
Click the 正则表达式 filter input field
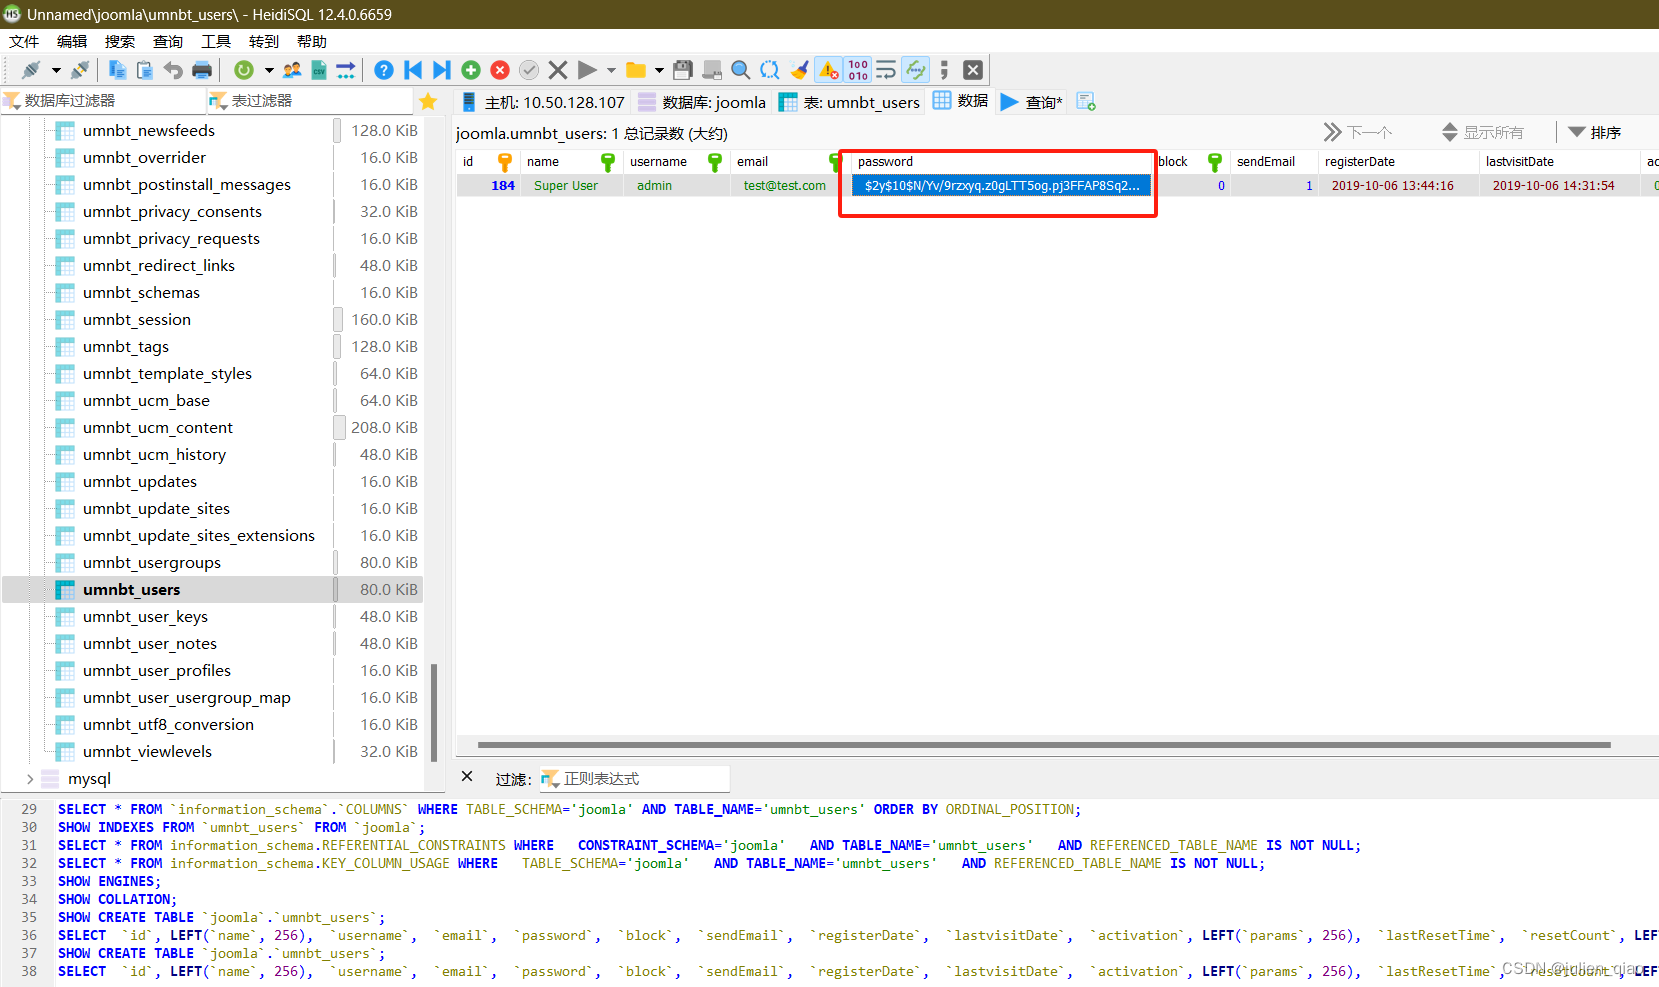pyautogui.click(x=634, y=779)
